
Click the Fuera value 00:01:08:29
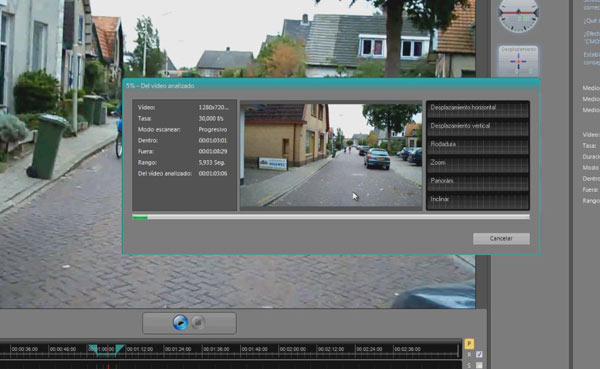tap(213, 152)
